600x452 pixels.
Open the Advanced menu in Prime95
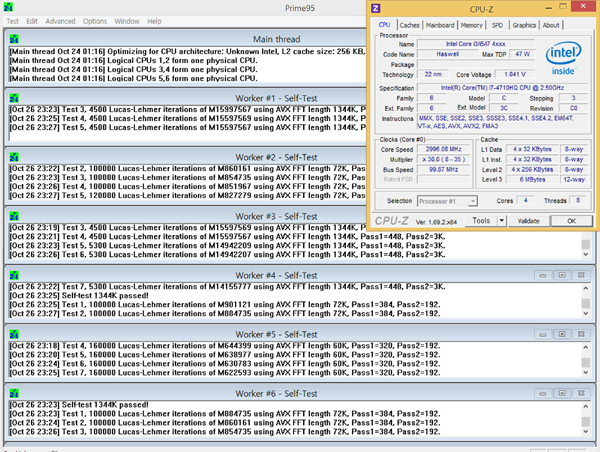(60, 21)
